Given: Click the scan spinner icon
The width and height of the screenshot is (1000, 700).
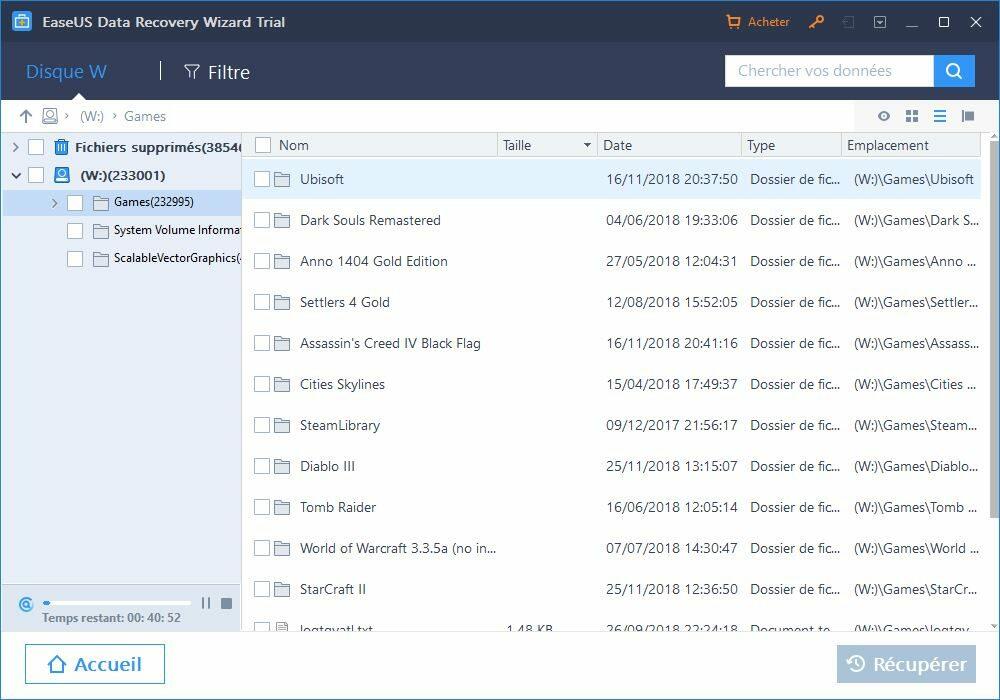Looking at the screenshot, I should [x=26, y=604].
